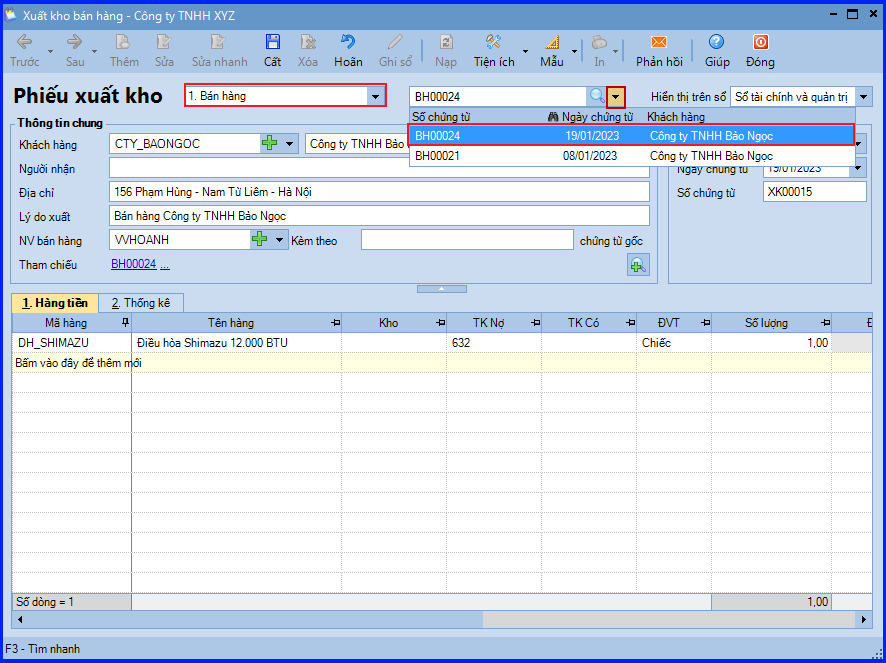Screen dimensions: 886x663
Task: Expand the NV bán hàng dropdown arrow
Action: coord(279,240)
